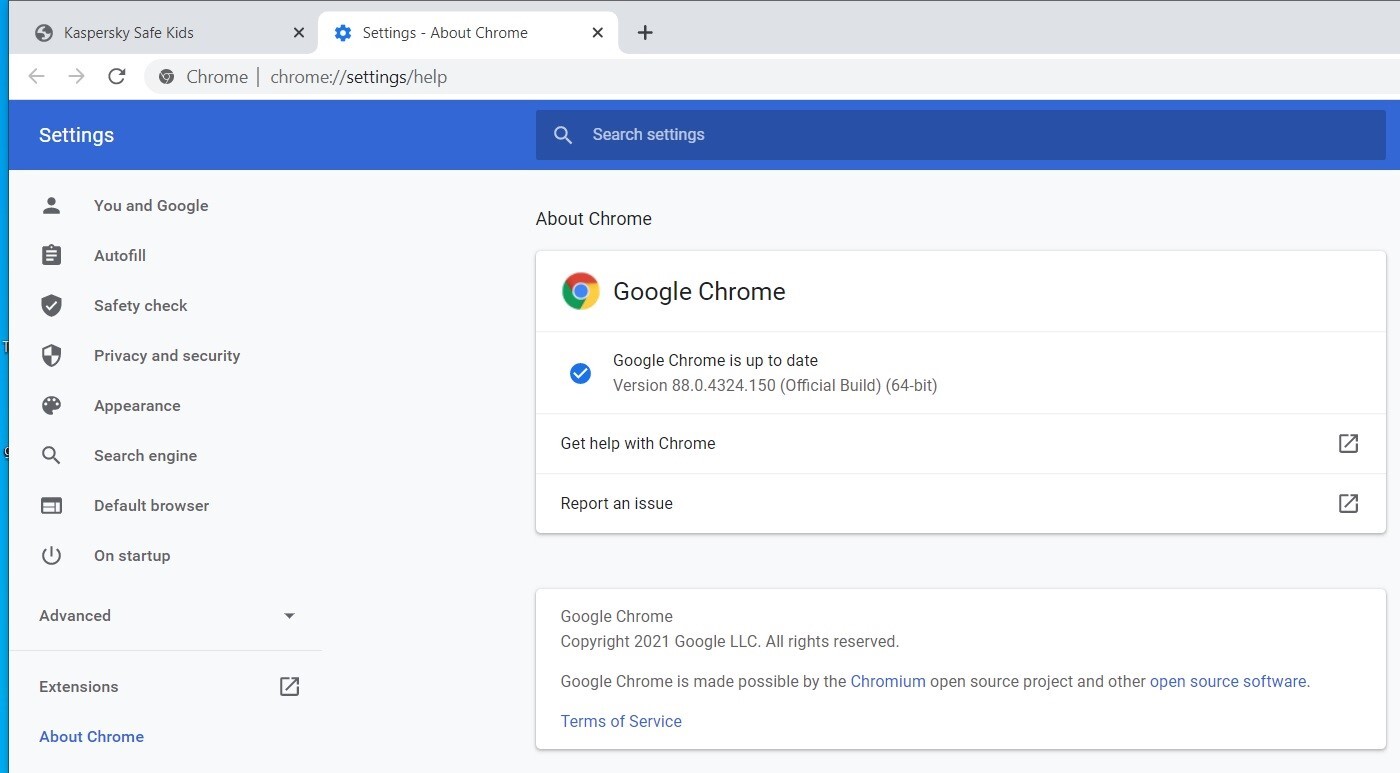Click the Safety check shield icon

point(51,305)
